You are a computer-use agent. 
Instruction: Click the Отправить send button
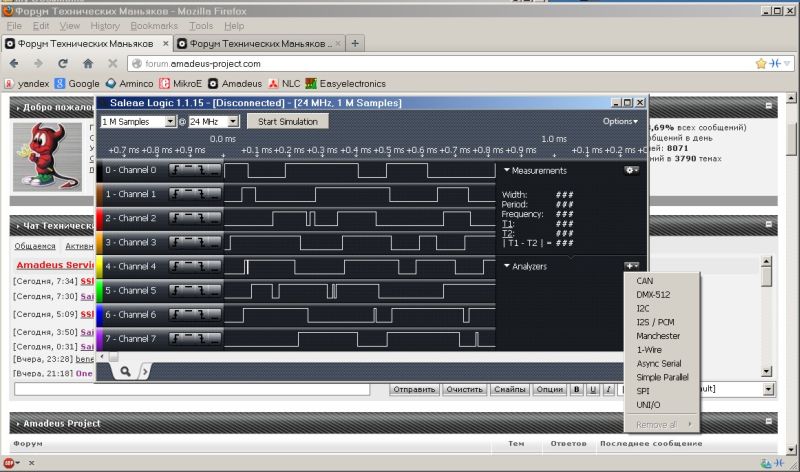[413, 389]
